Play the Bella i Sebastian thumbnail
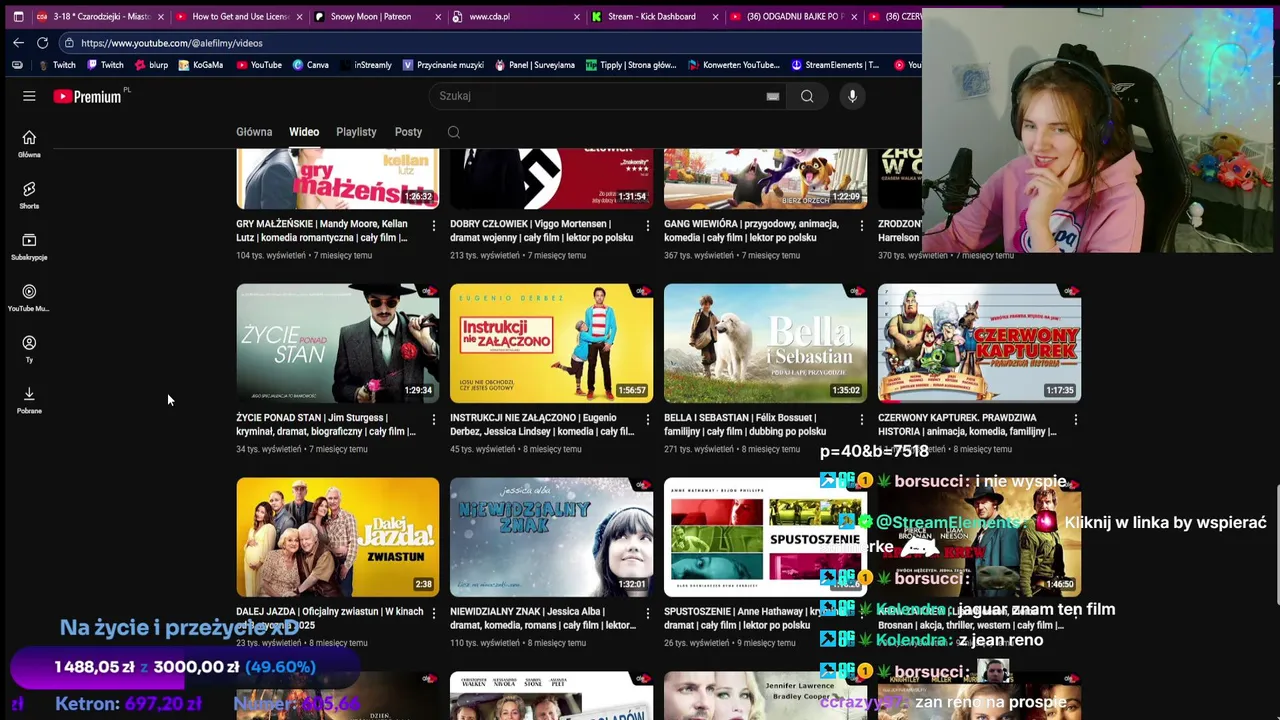The image size is (1280, 720). click(x=765, y=342)
